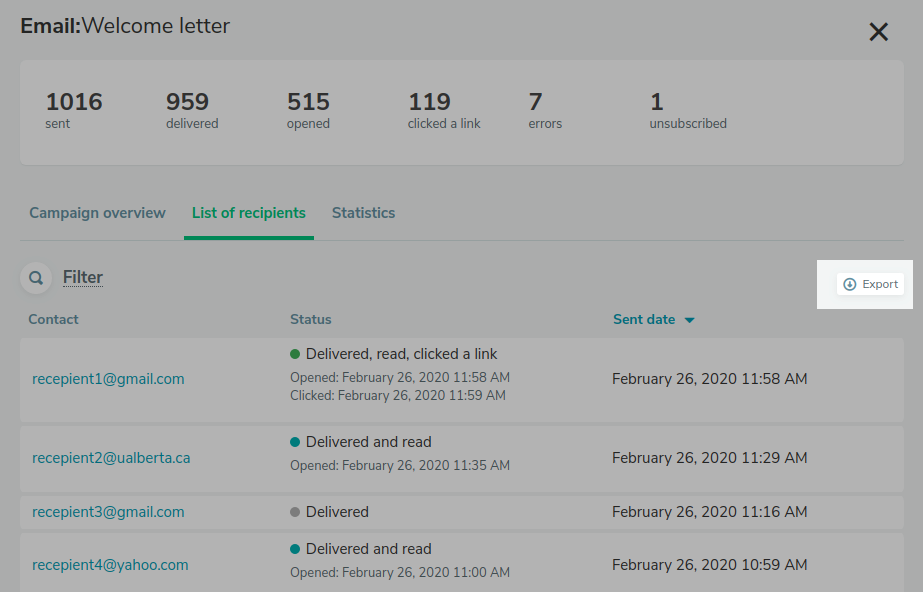Click the 7 errors stat

tap(545, 110)
